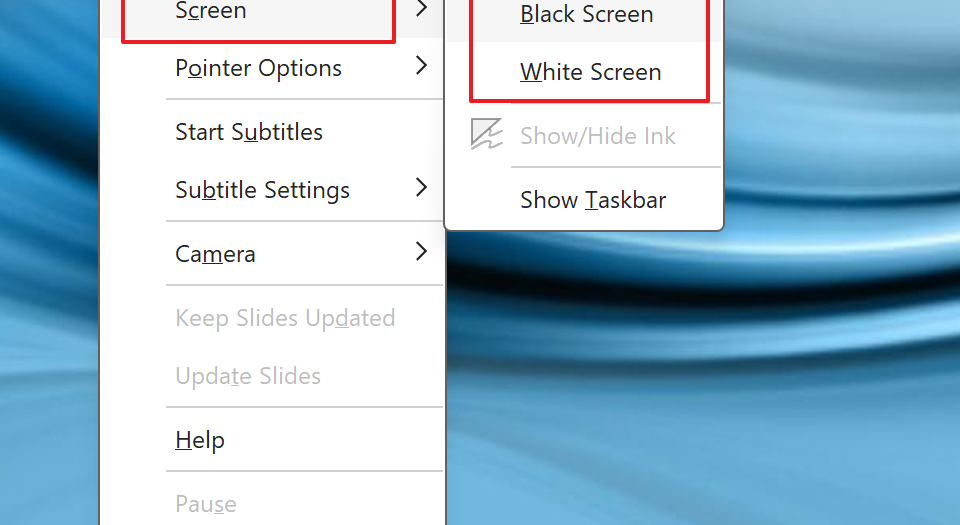The width and height of the screenshot is (960, 525).
Task: Expand the Pointer Options submenu arrow
Action: tap(421, 67)
